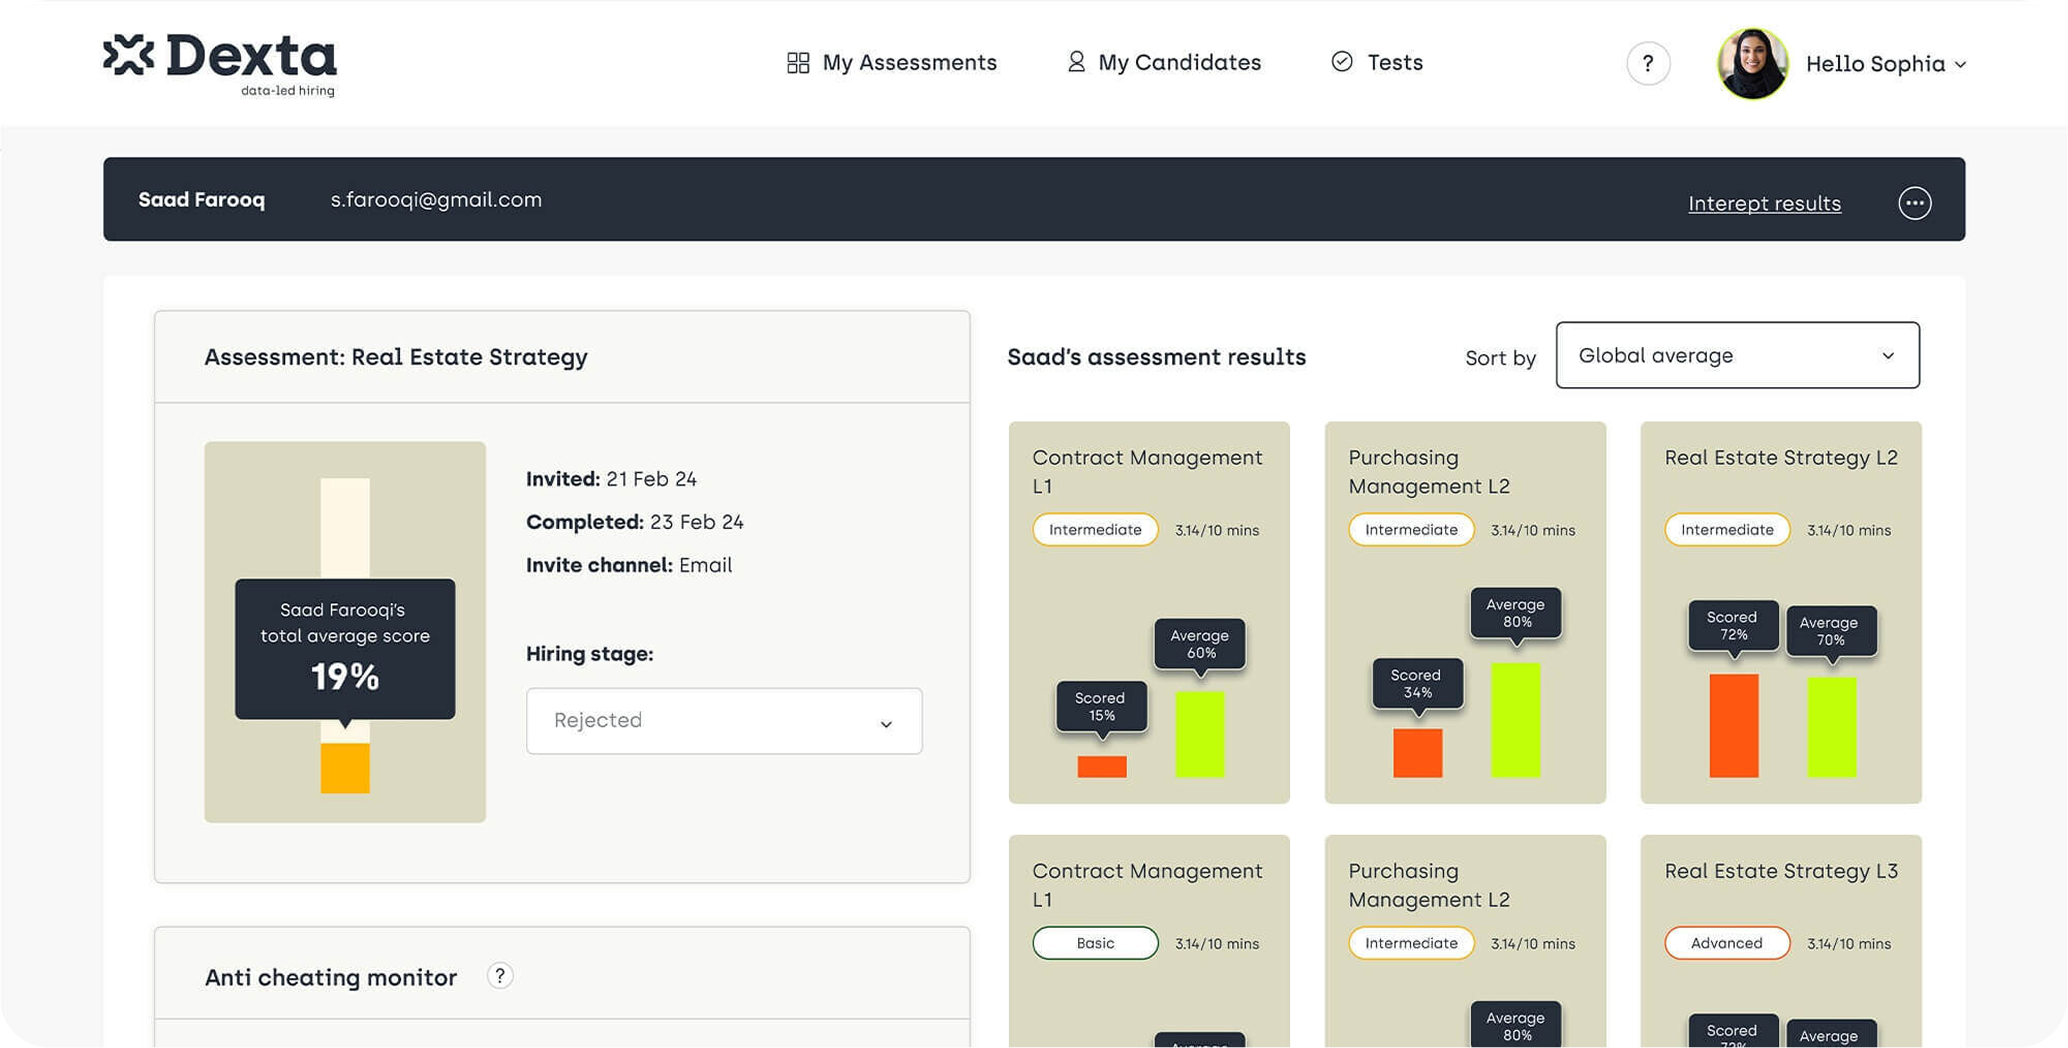Viewport: 2068px width, 1048px height.
Task: Click the Basic level badge
Action: (x=1095, y=943)
